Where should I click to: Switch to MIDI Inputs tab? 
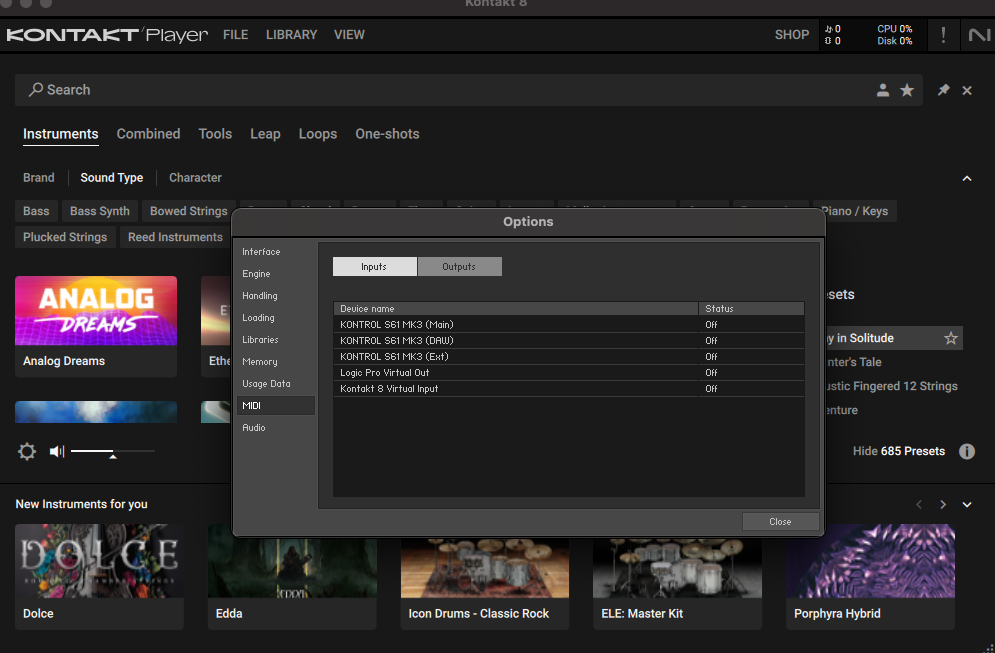point(374,267)
